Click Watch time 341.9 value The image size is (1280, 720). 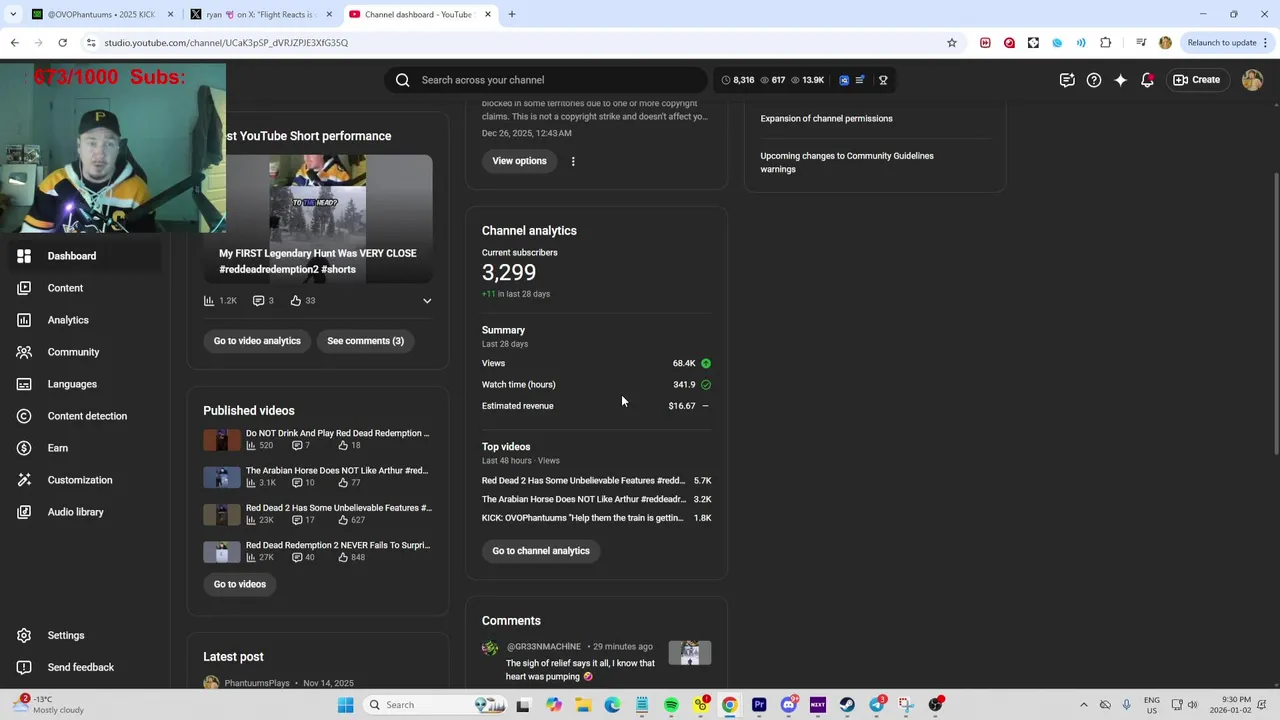pyautogui.click(x=684, y=385)
